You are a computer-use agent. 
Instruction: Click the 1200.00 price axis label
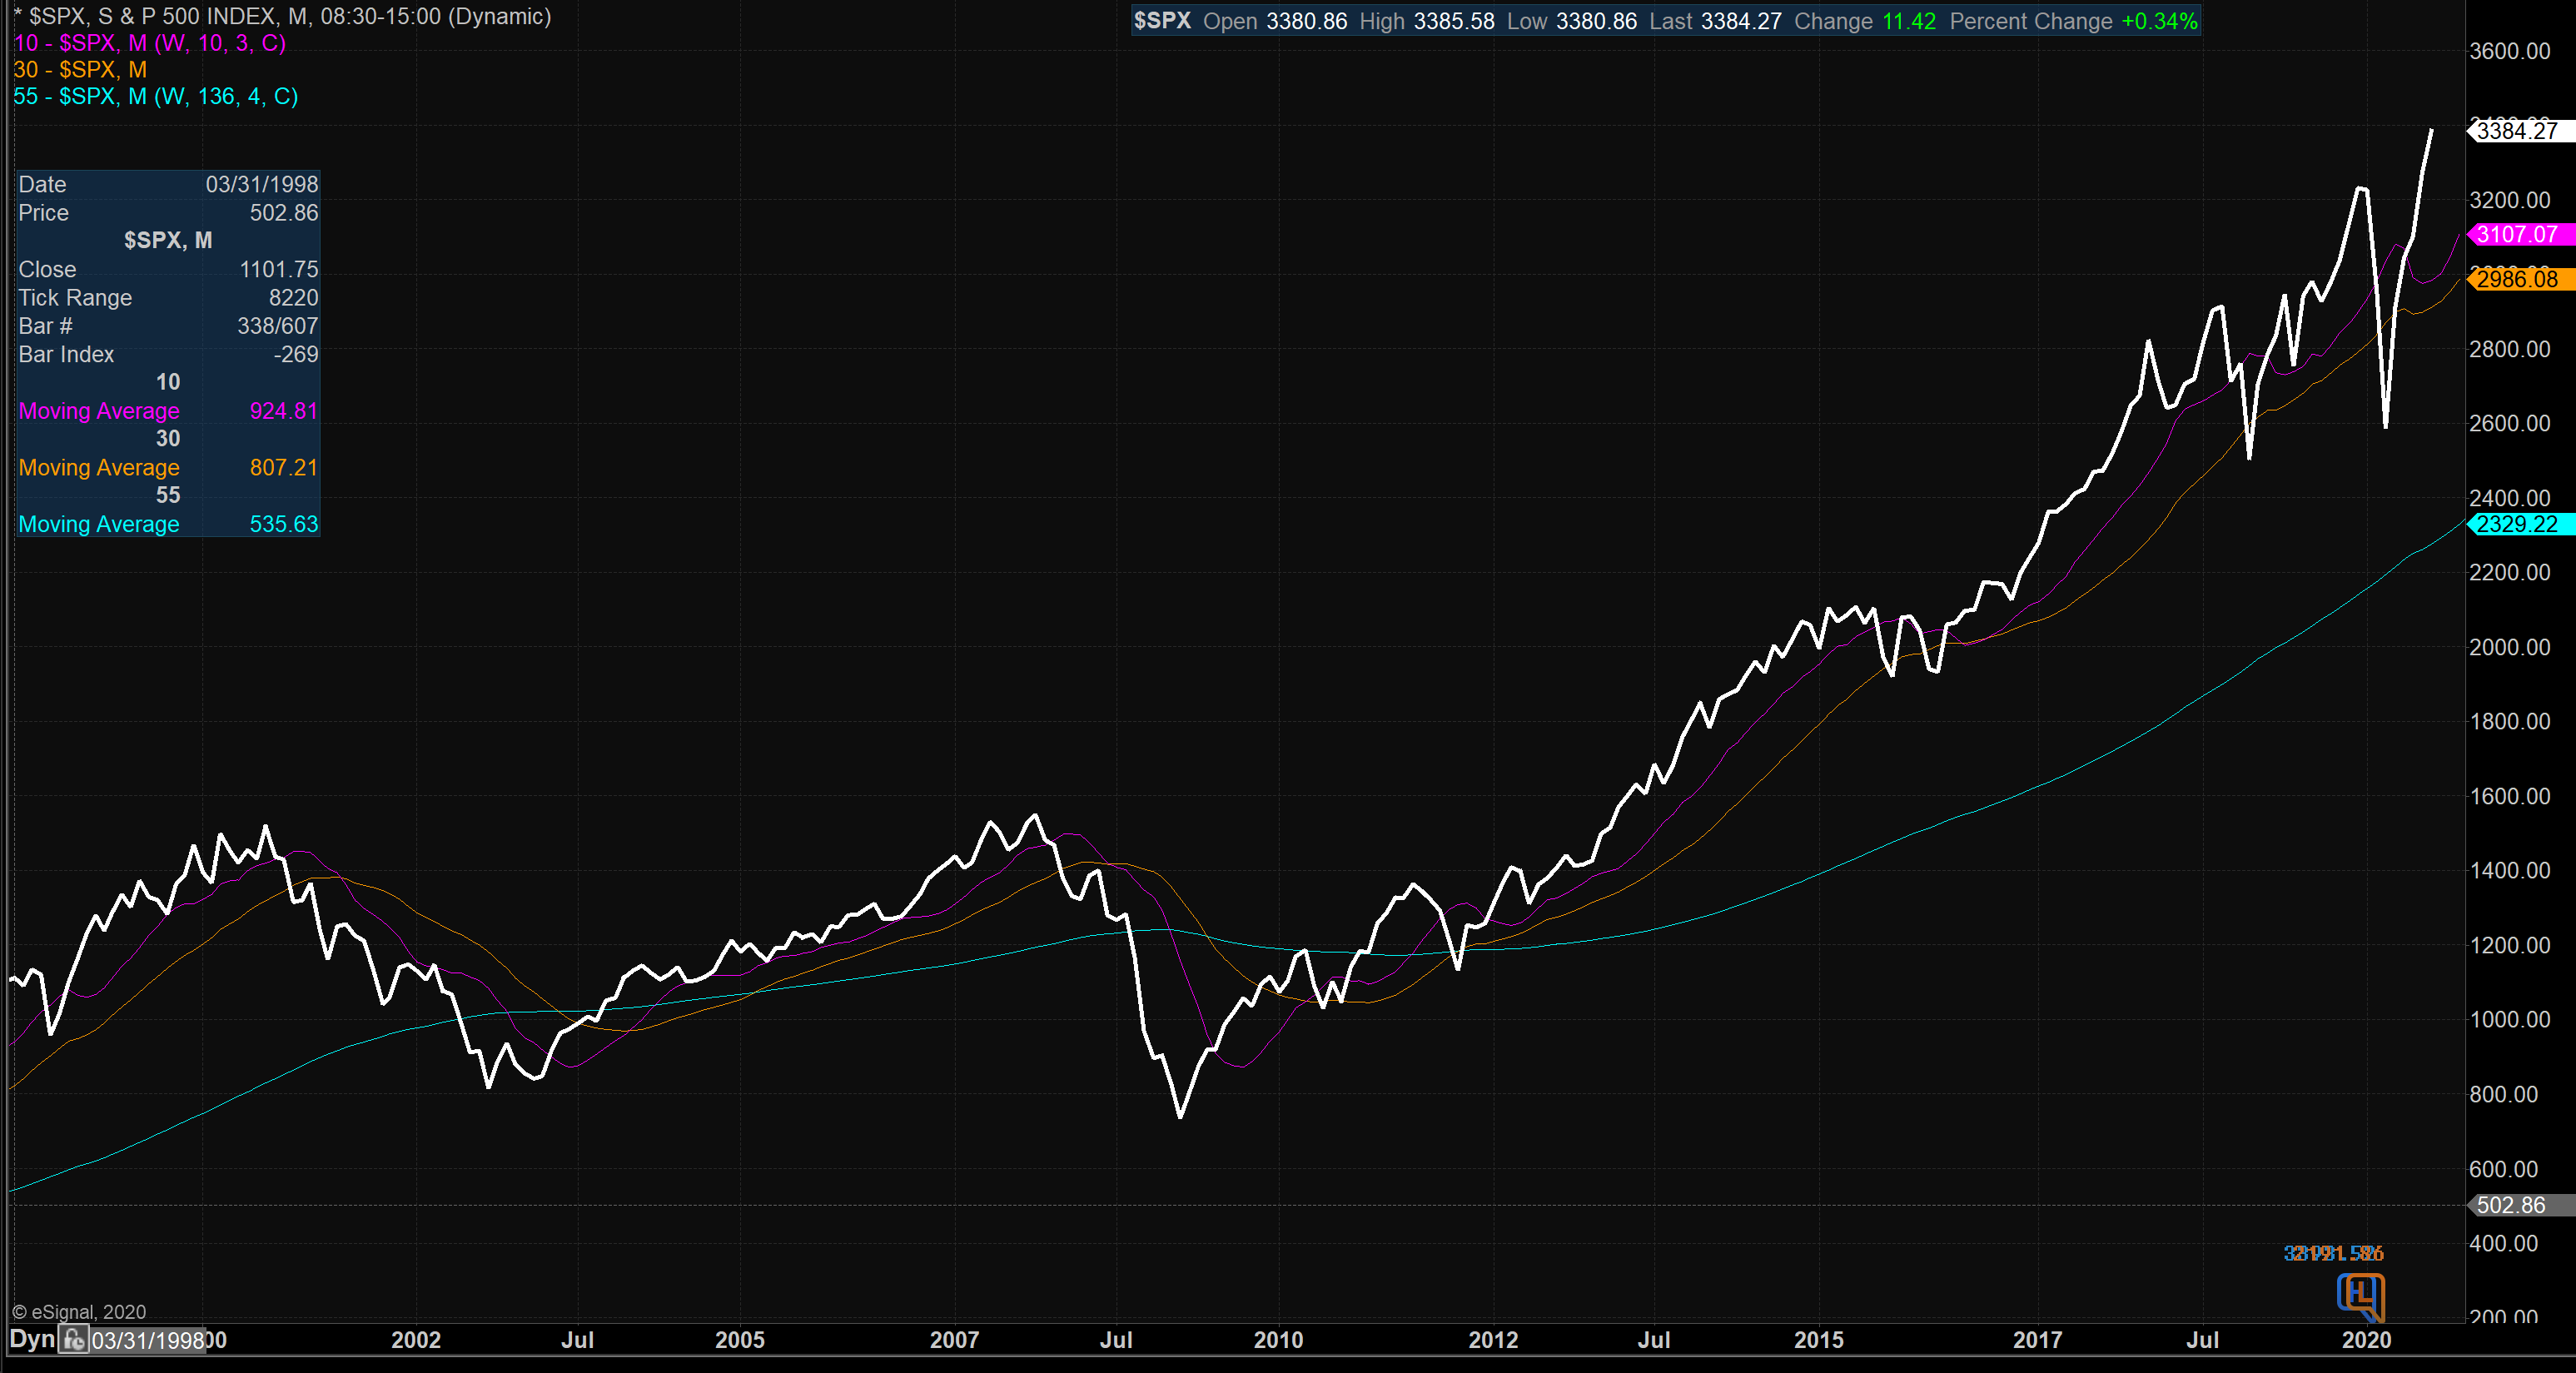(x=2510, y=945)
